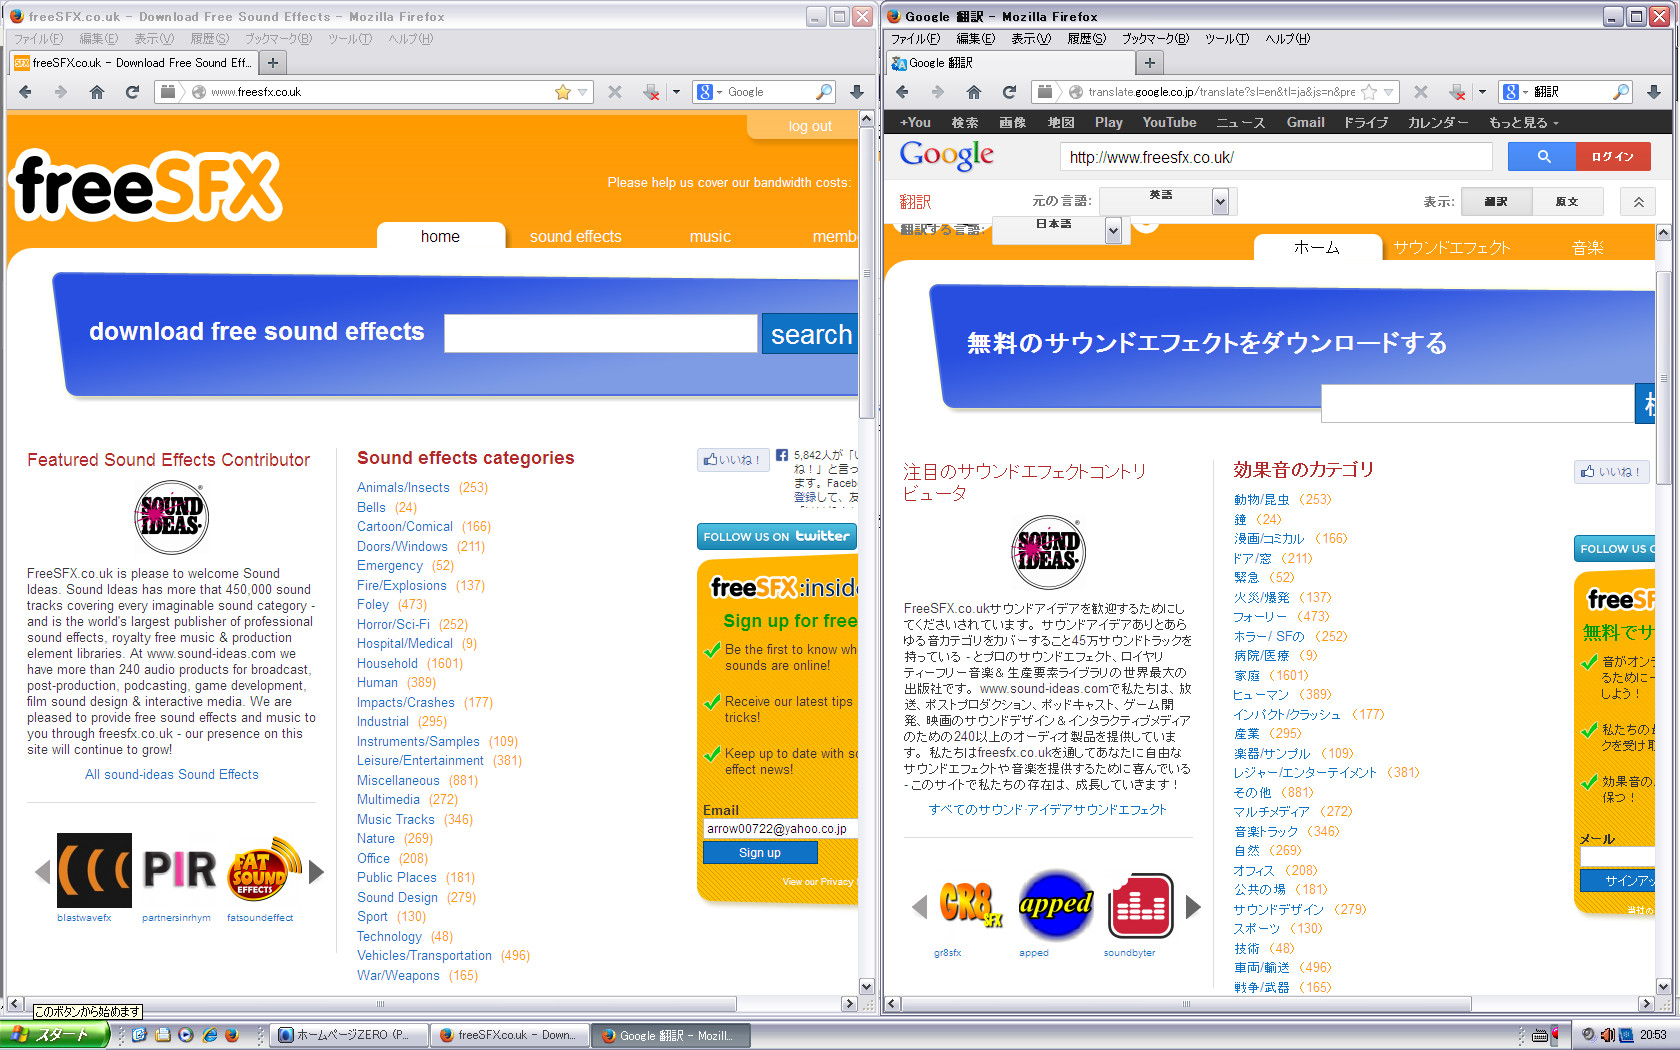The width and height of the screenshot is (1680, 1050).
Task: Toggle the 翻訳 view button
Action: [x=1496, y=201]
